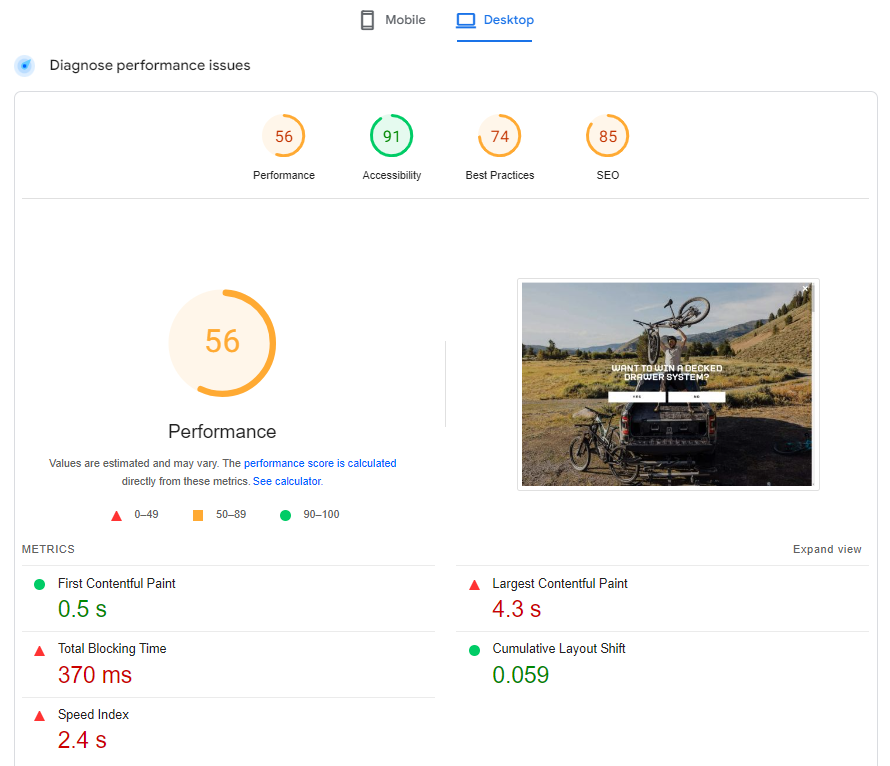This screenshot has width=890, height=766.
Task: Select the Cumulative Layout Shift metric value
Action: click(520, 675)
